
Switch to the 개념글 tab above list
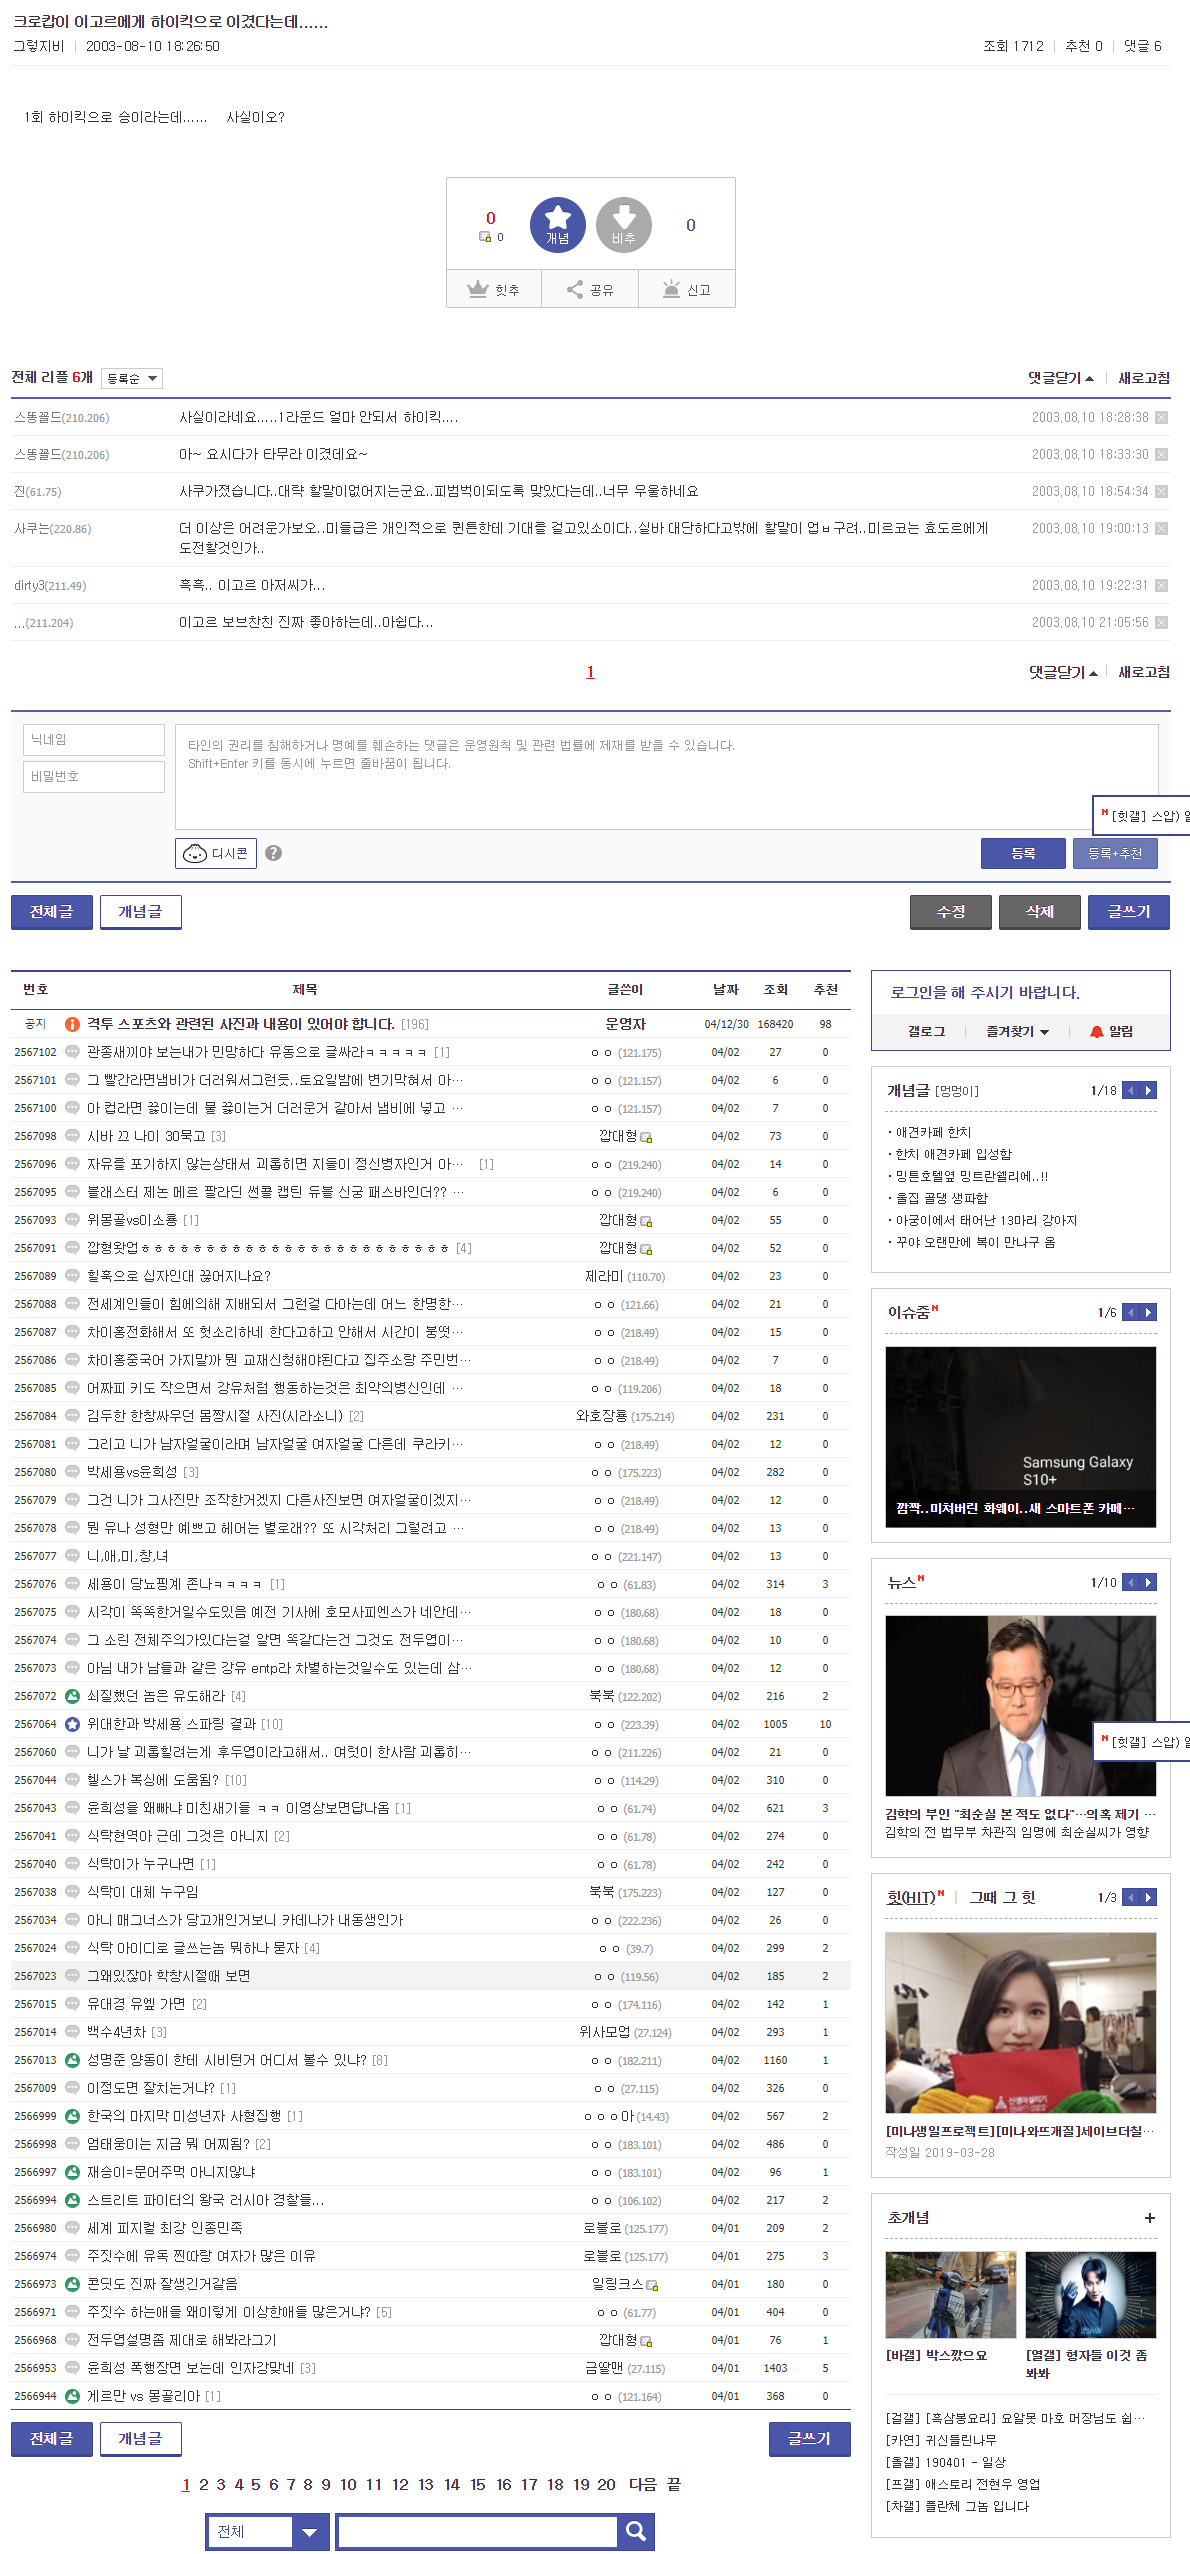click(140, 912)
